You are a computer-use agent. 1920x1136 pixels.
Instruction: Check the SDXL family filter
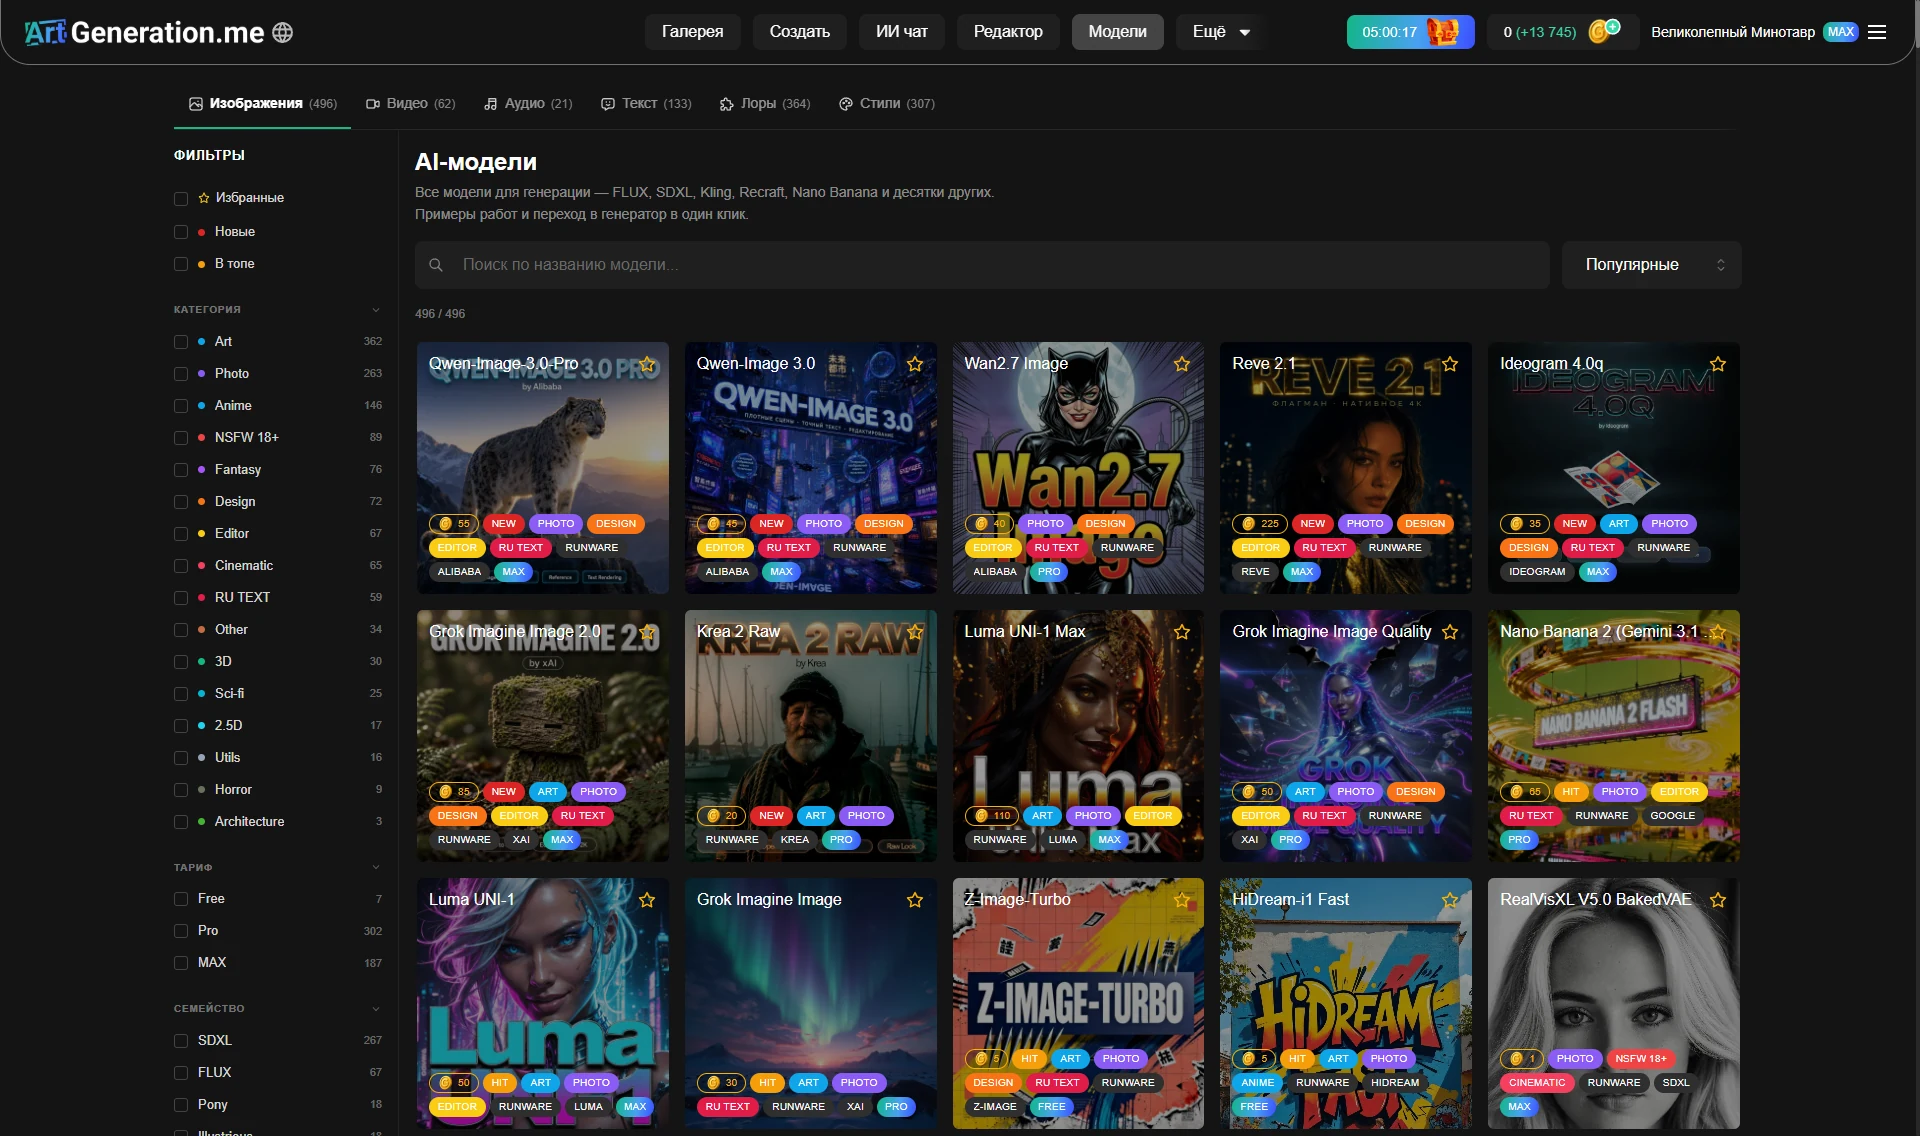pyautogui.click(x=181, y=1041)
